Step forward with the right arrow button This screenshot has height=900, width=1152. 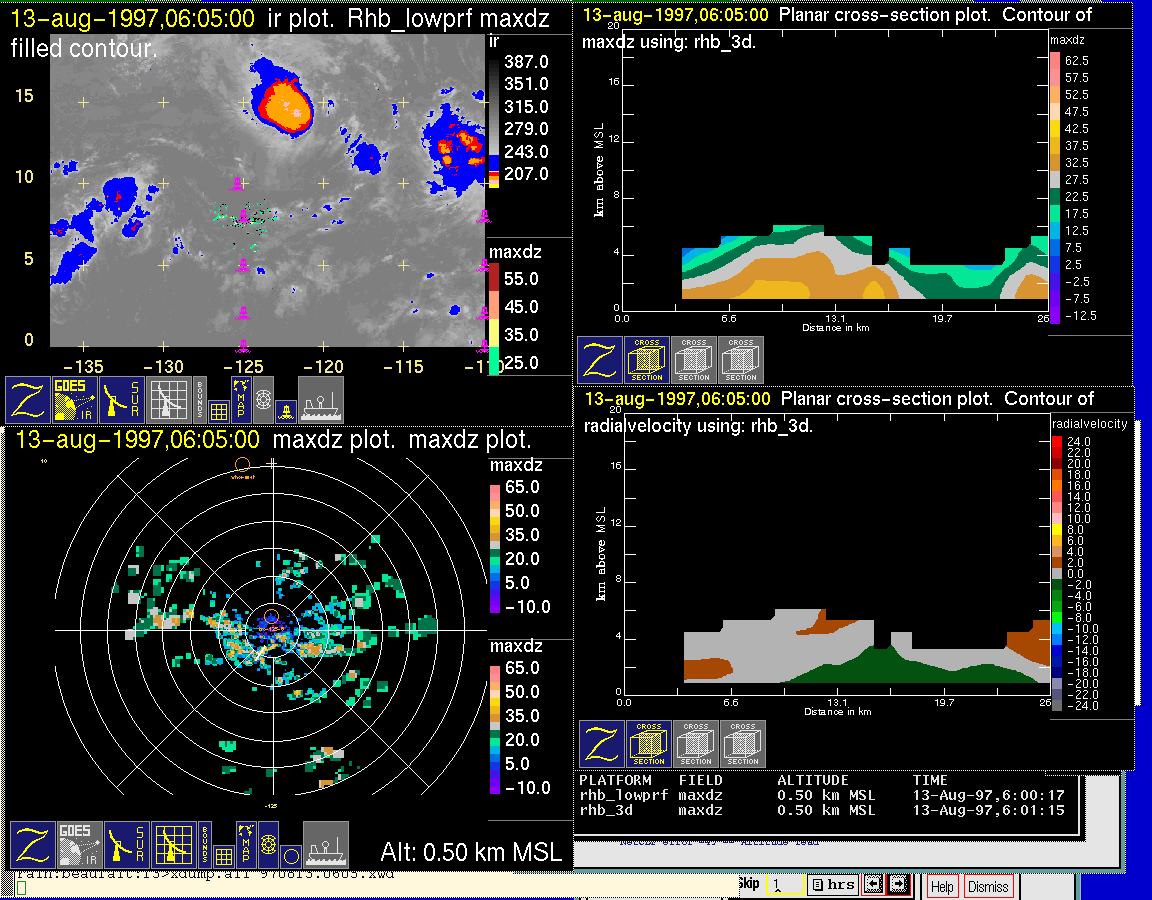[x=897, y=884]
